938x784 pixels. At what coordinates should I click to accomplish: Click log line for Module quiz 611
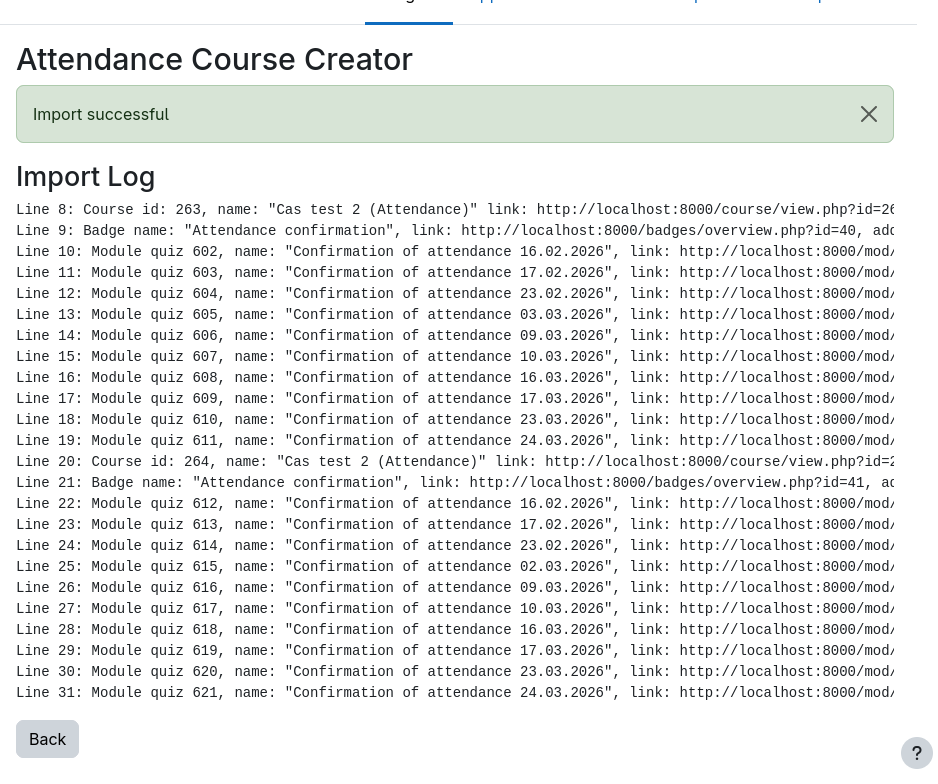click(455, 440)
